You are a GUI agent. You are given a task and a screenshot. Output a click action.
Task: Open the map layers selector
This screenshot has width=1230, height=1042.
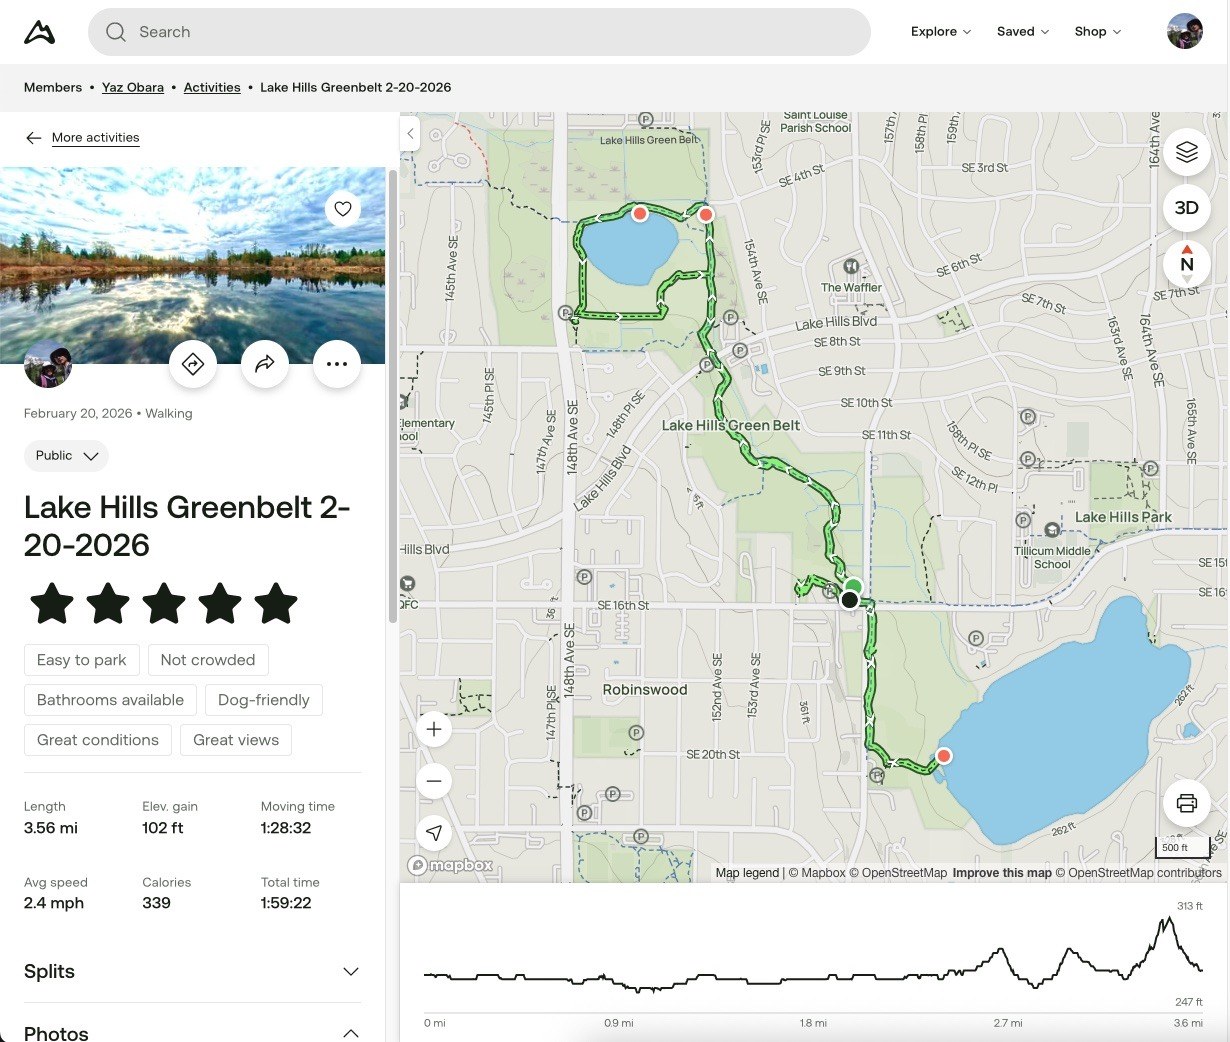point(1186,152)
